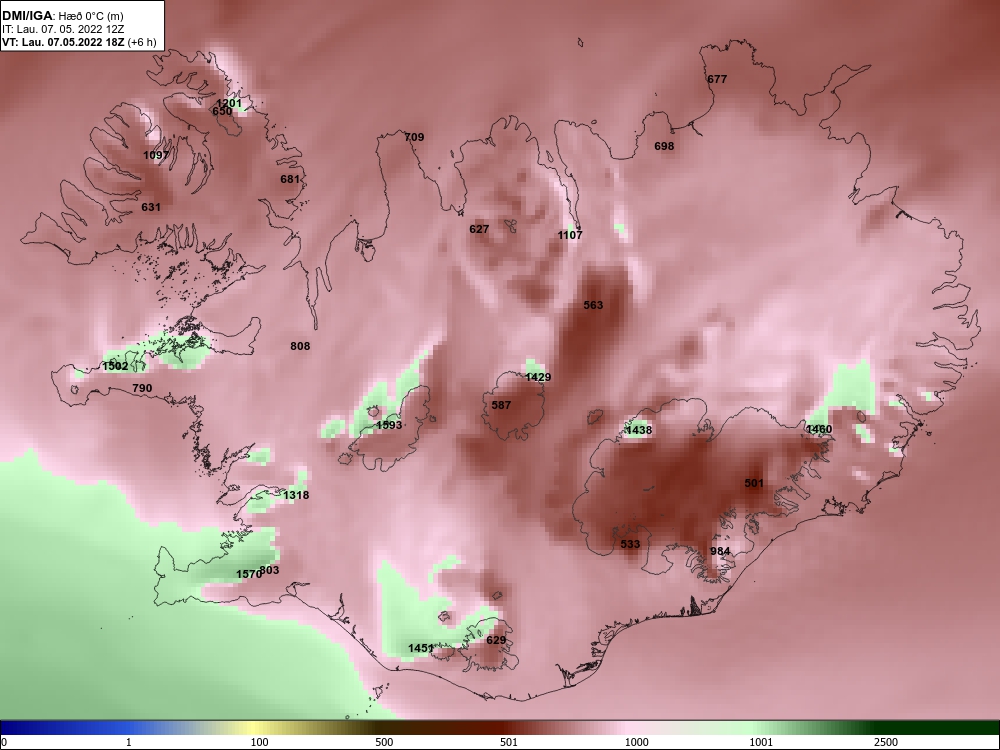Click the 1438 label in the green patch
This screenshot has width=1000, height=750.
pos(638,430)
